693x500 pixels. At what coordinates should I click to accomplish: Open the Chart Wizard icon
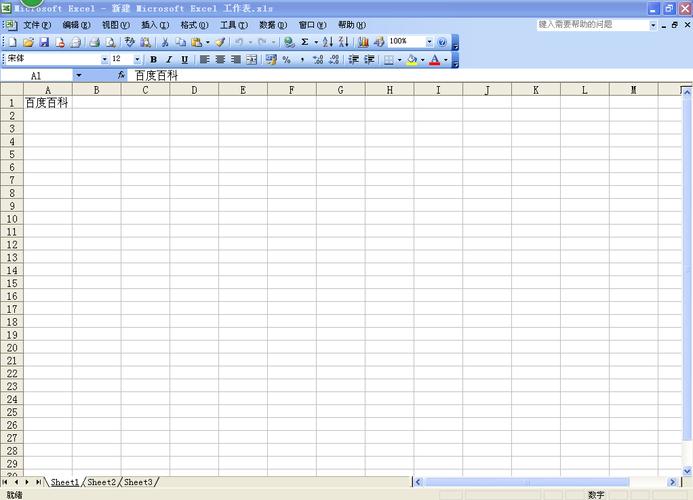tap(362, 42)
